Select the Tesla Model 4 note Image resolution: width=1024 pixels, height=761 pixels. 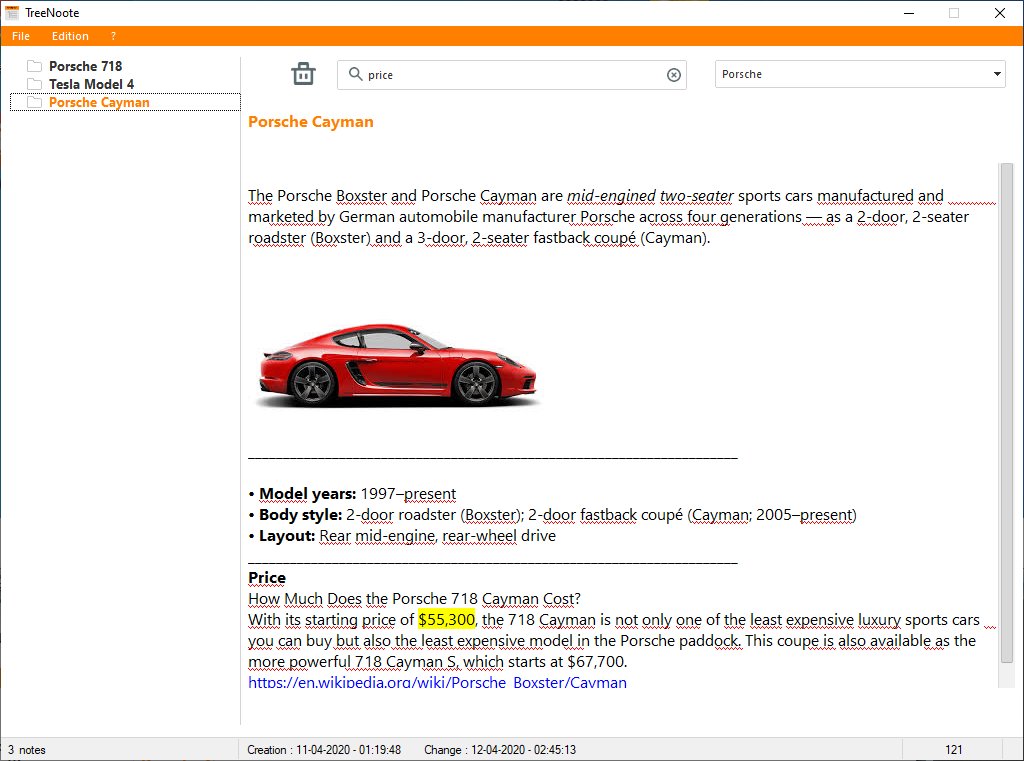tap(91, 84)
